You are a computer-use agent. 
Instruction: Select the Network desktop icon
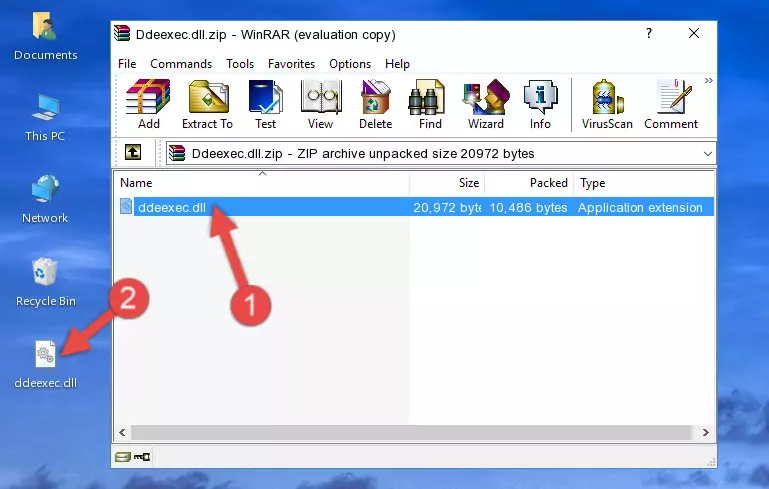point(45,200)
